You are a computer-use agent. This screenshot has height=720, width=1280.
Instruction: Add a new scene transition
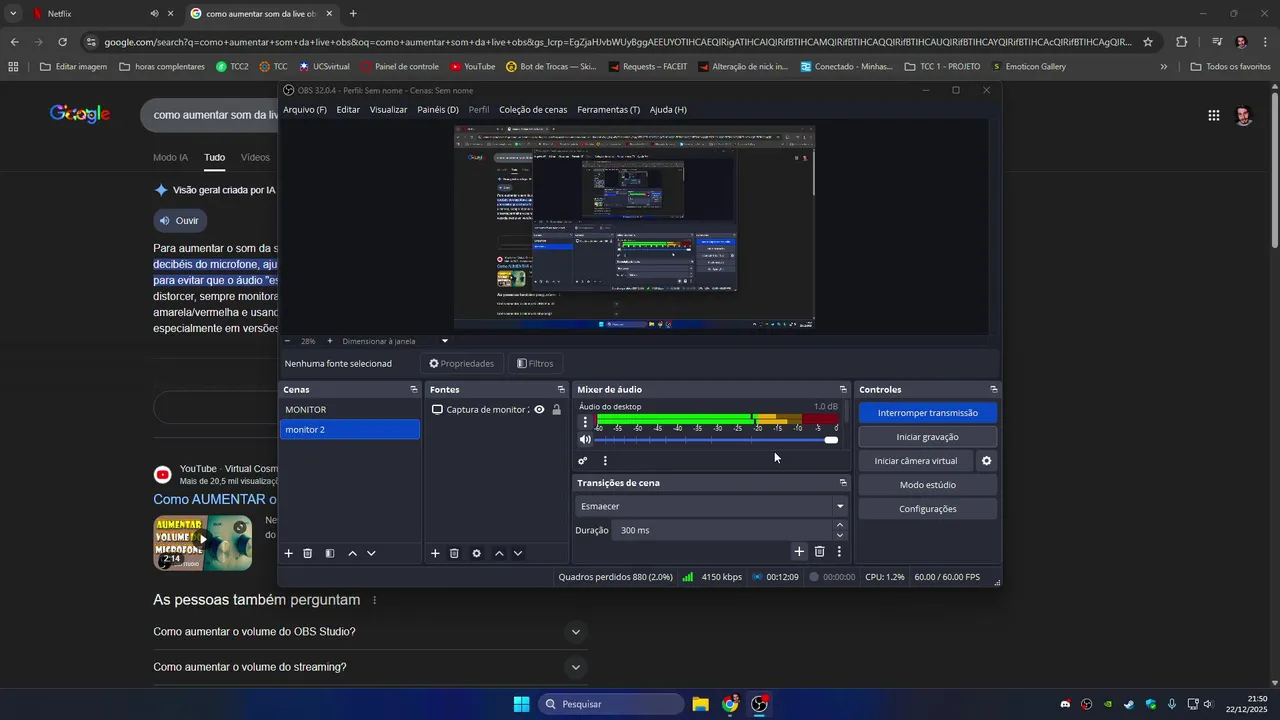[x=799, y=551]
